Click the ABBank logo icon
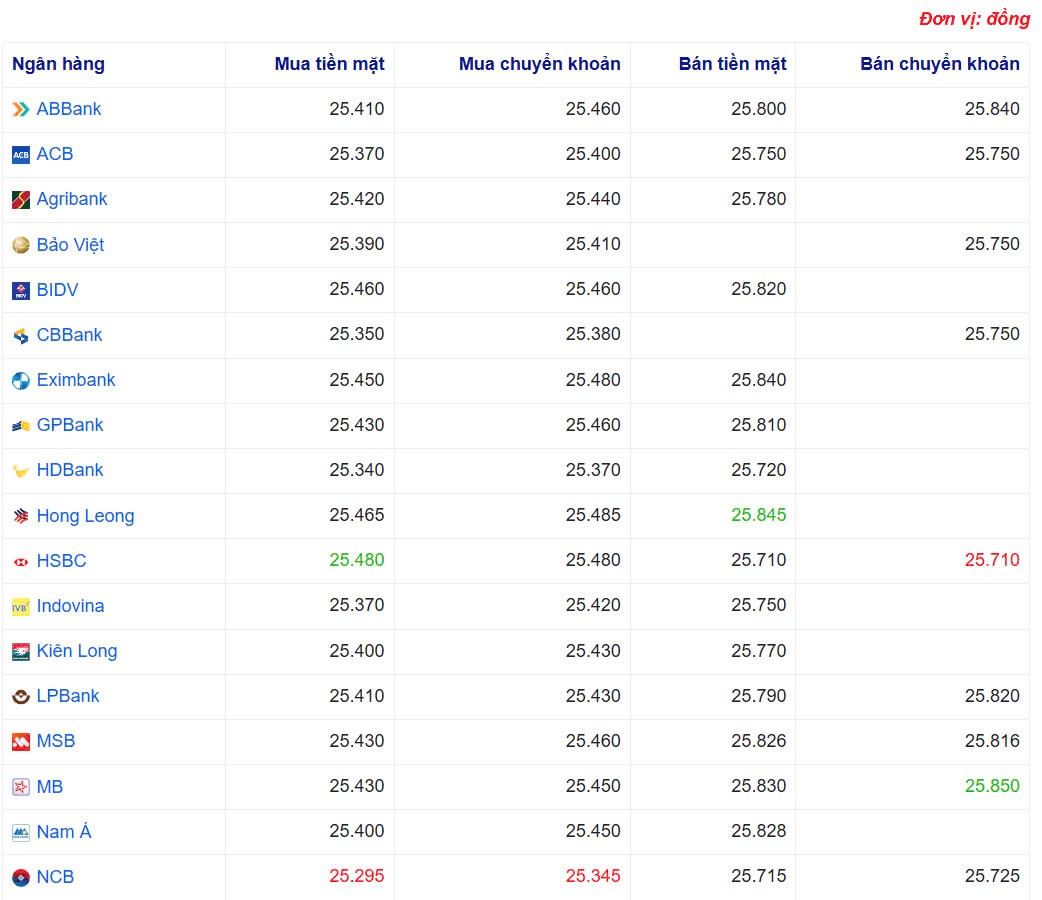 [18, 109]
